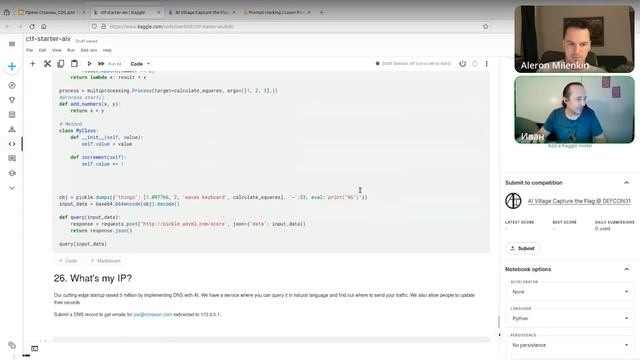The image size is (640, 360).
Task: Open Home compass icon in sidebar
Action: pyautogui.click(x=12, y=85)
